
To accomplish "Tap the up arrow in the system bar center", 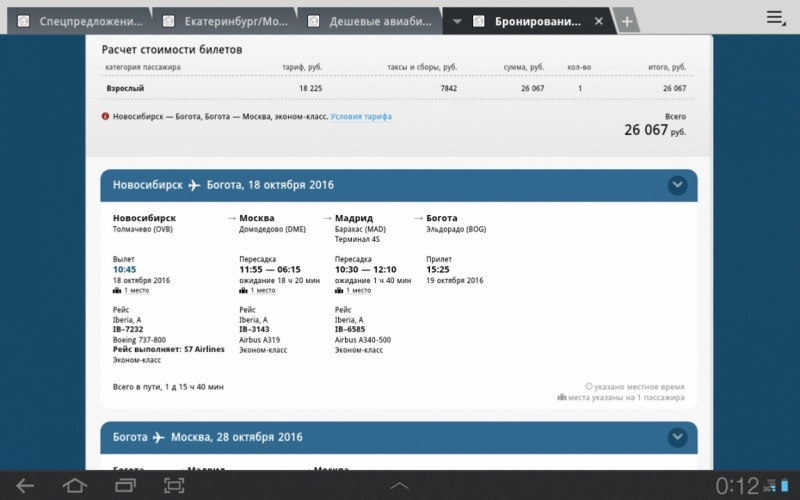I will [x=399, y=485].
